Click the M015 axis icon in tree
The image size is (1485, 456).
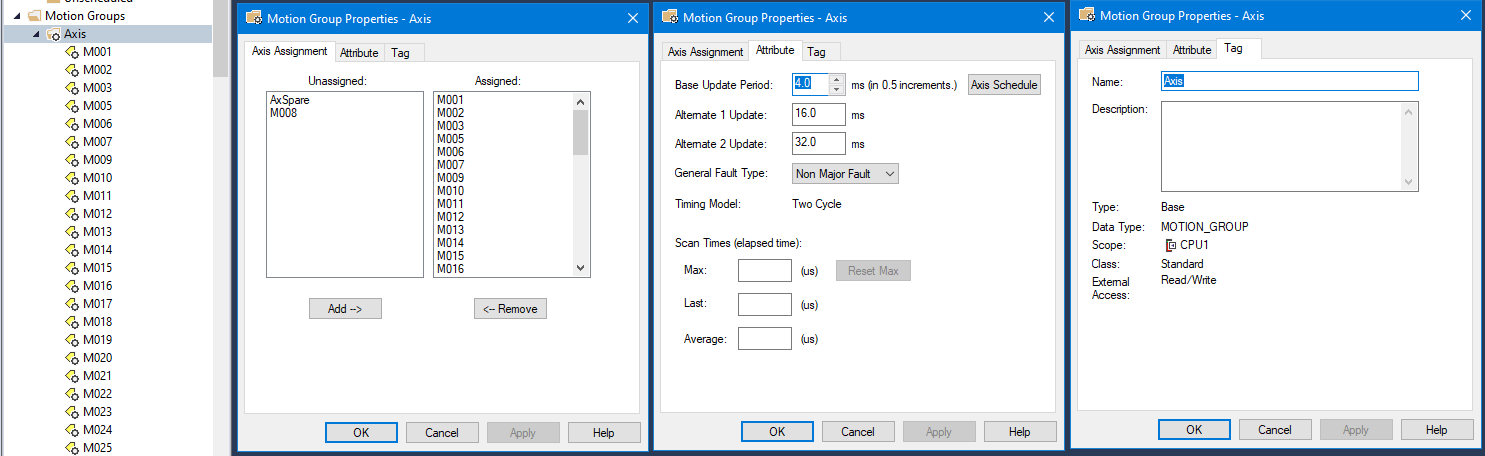click(71, 268)
